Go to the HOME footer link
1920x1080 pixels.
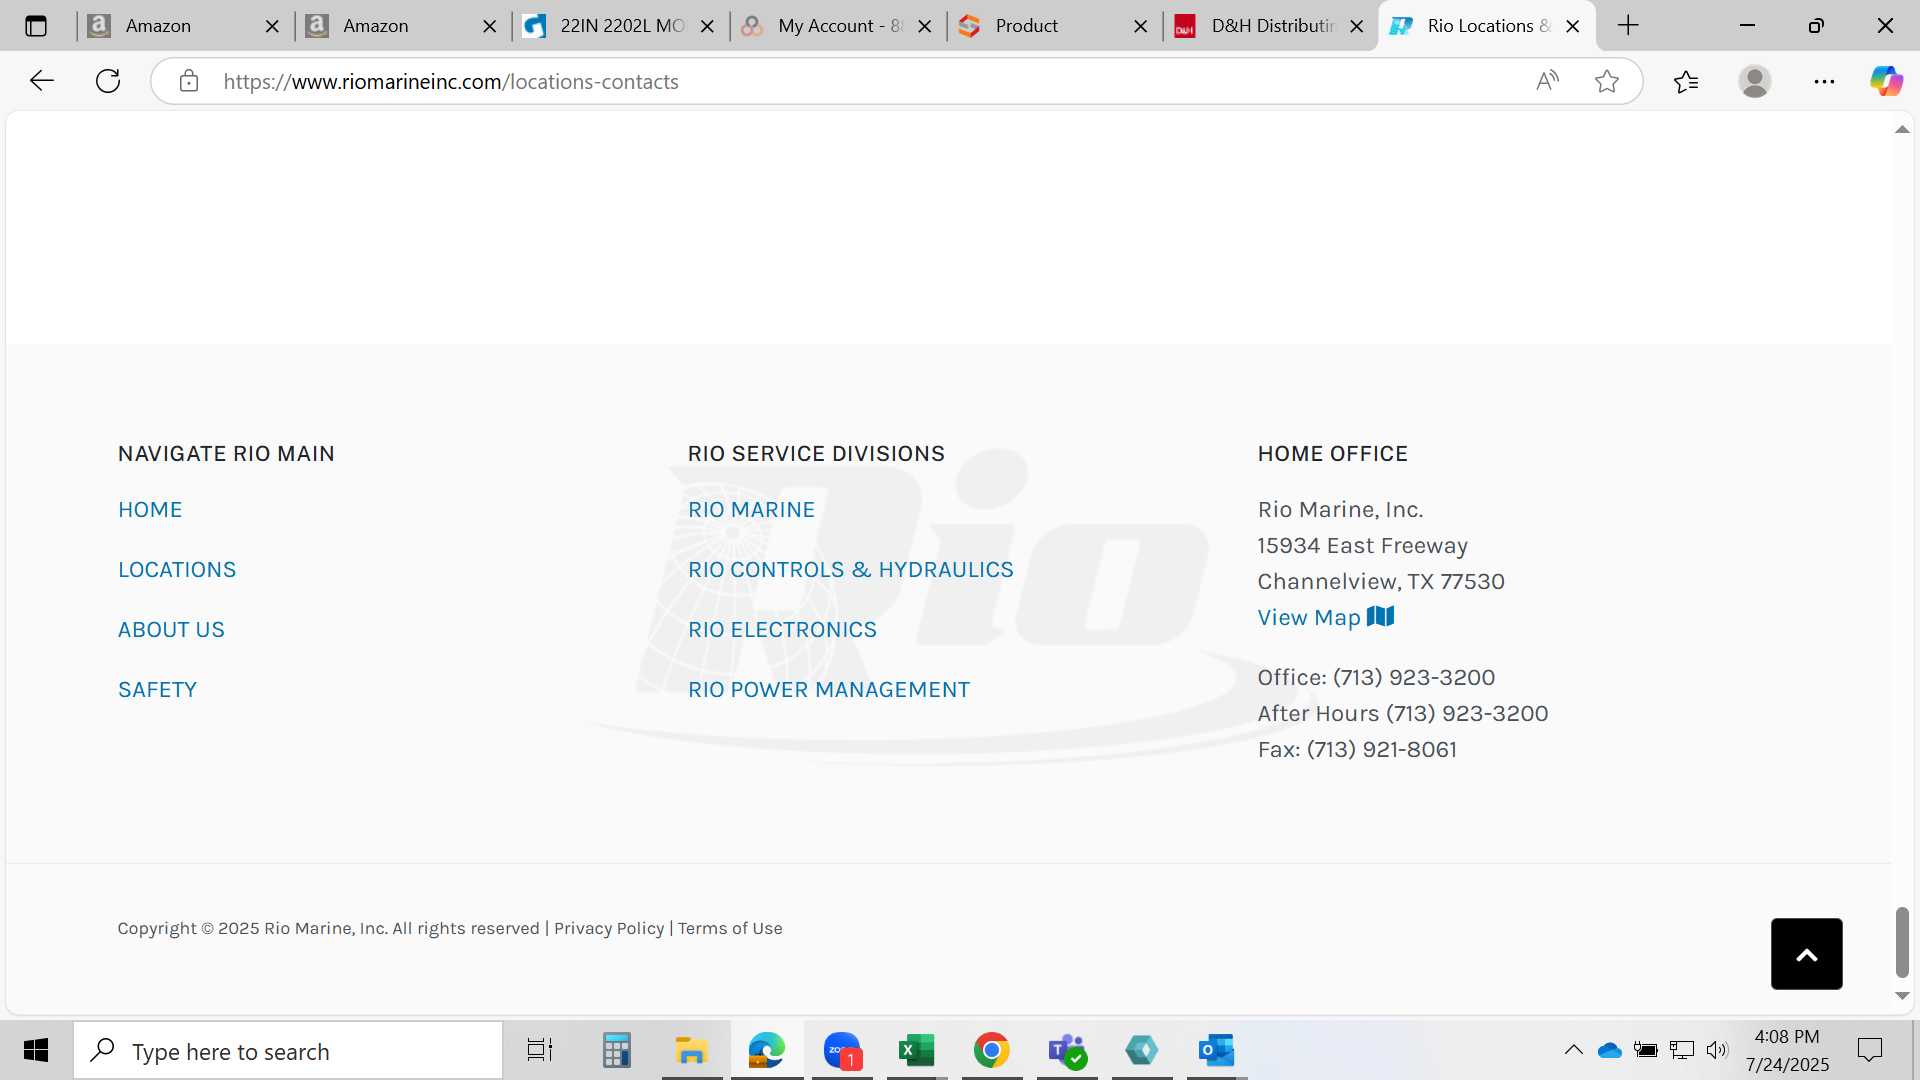pos(150,510)
